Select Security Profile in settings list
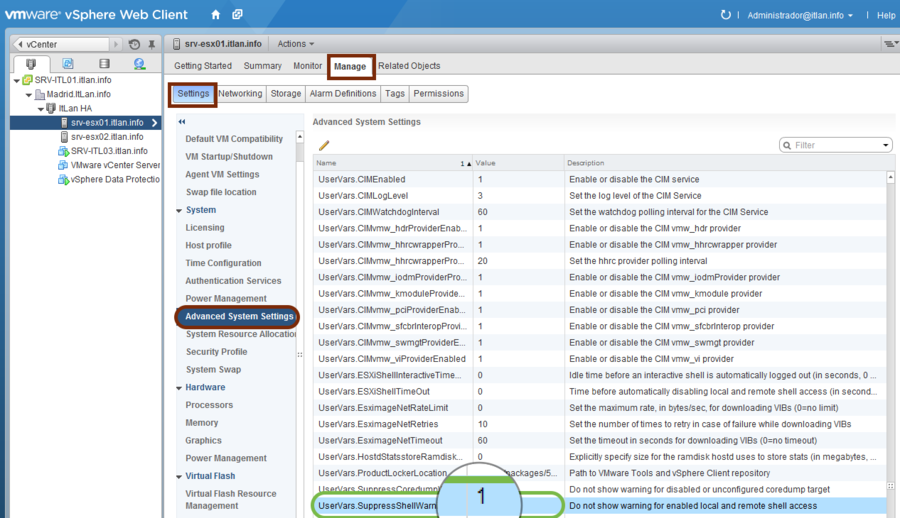Viewport: 900px width, 518px height. tap(216, 352)
